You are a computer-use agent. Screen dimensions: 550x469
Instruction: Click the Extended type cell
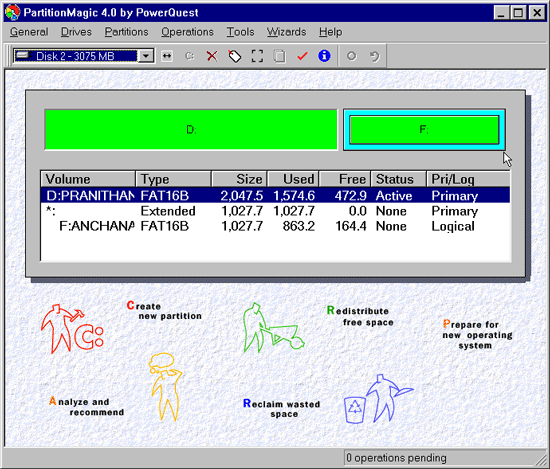(168, 211)
